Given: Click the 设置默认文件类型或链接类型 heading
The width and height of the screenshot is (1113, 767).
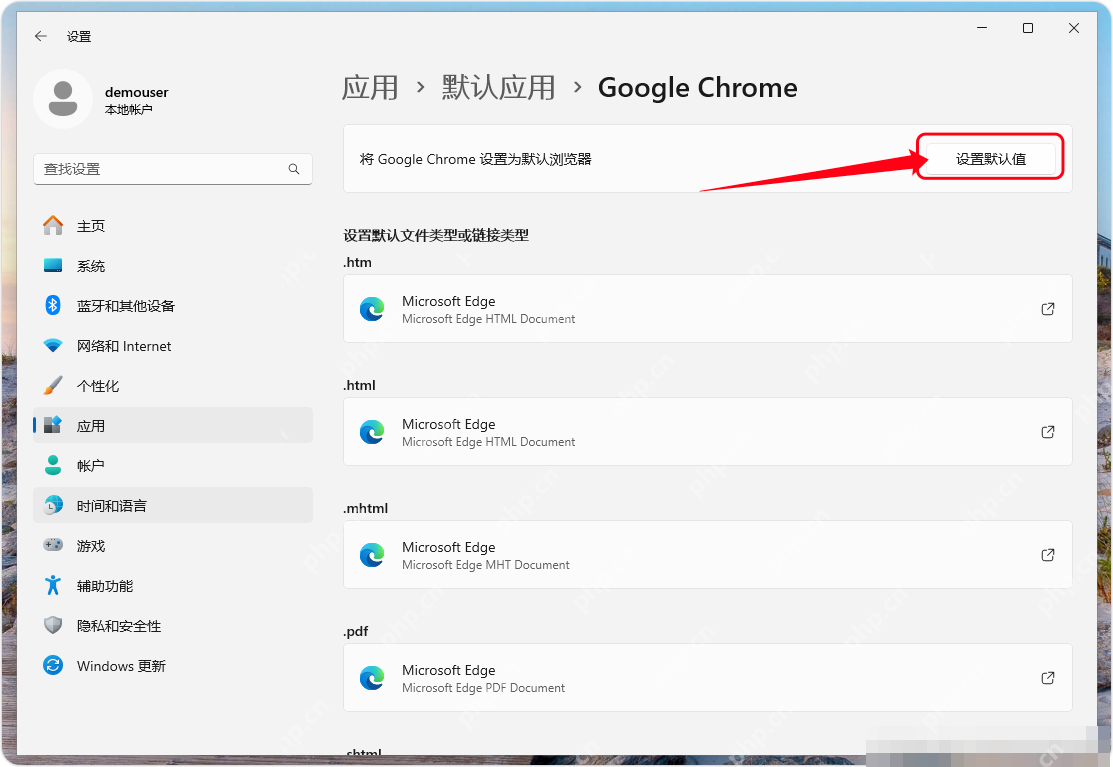Looking at the screenshot, I should pyautogui.click(x=436, y=235).
